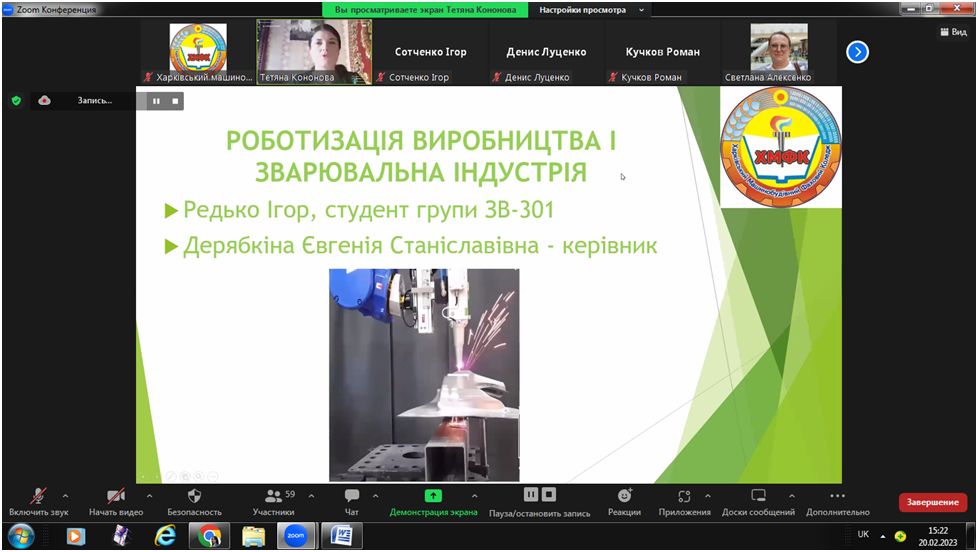Select Кучков Роман participant tile
The width and height of the screenshot is (978, 552).
662,52
